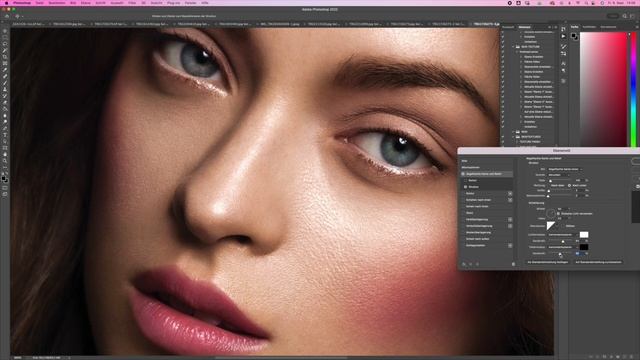Click the move effect down arrow in dialog
Screen dimensions: 640x360
click(x=477, y=264)
